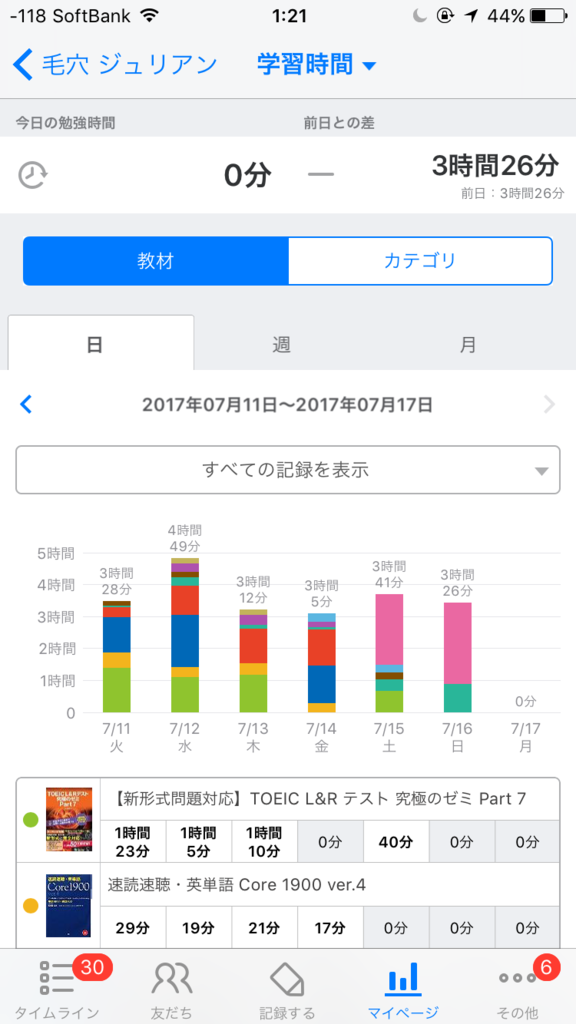Tap the 7/15 stacked bar
The image size is (576, 1024).
389,653
